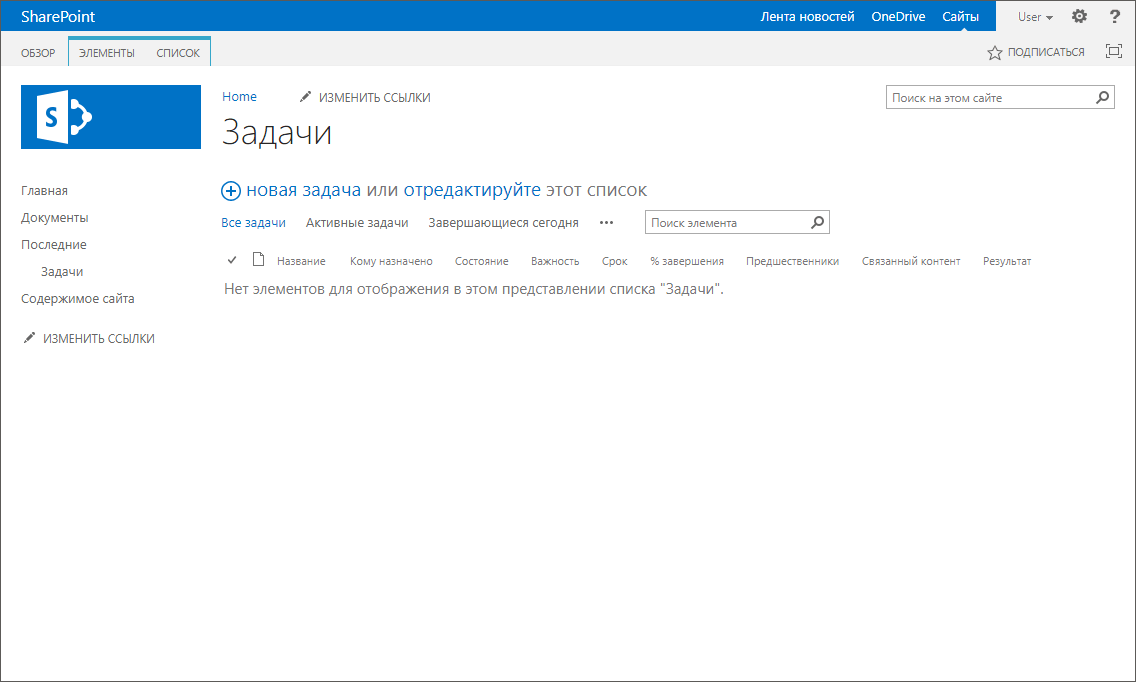Click Последние in left navigation
Viewport: 1136px width, 682px height.
pyautogui.click(x=54, y=244)
